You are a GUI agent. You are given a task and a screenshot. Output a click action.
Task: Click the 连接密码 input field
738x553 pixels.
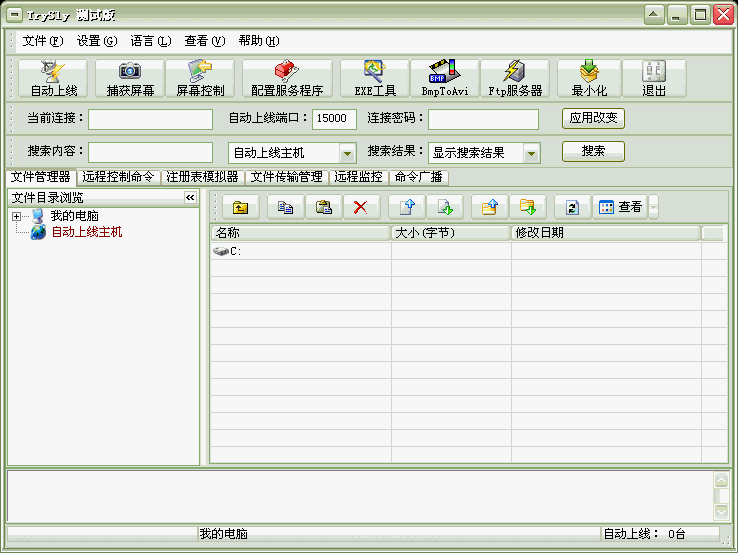[483, 119]
